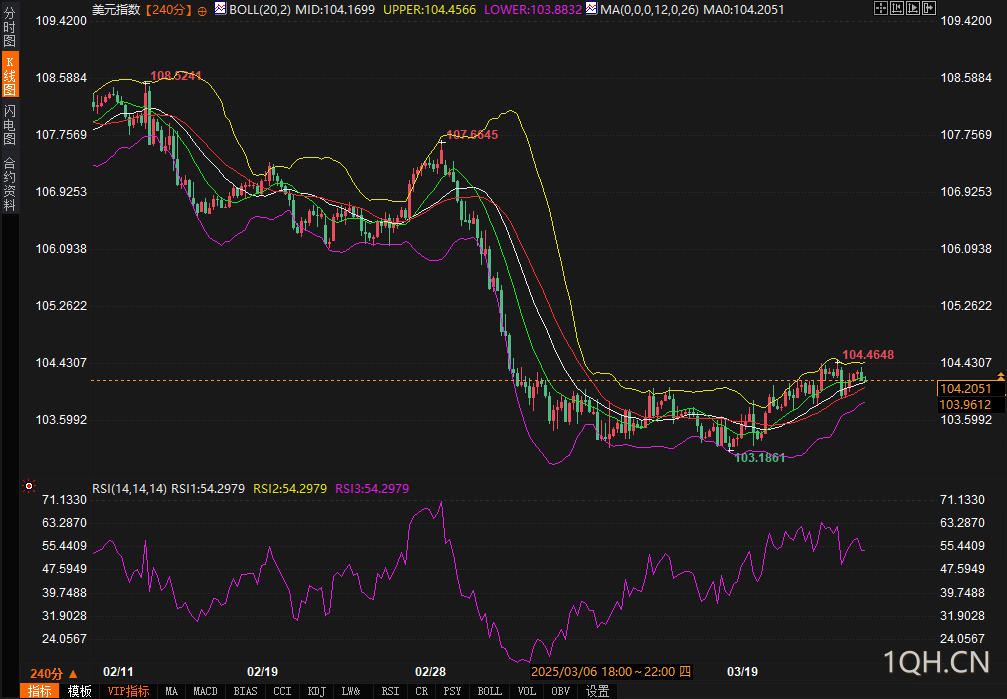Viewport: 1007px width, 699px height.
Task: Click the LOWER:103.8832 value text
Action: (x=532, y=10)
